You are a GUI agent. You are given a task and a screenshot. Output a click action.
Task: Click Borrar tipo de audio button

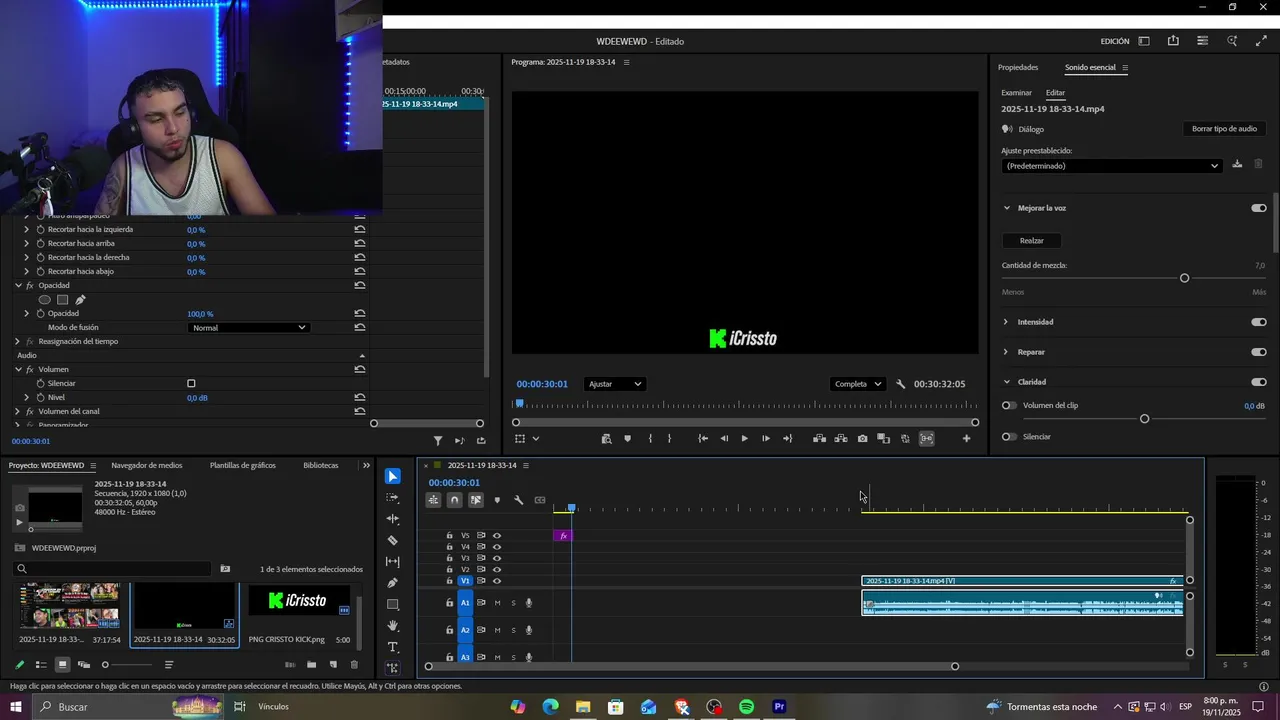click(x=1224, y=129)
